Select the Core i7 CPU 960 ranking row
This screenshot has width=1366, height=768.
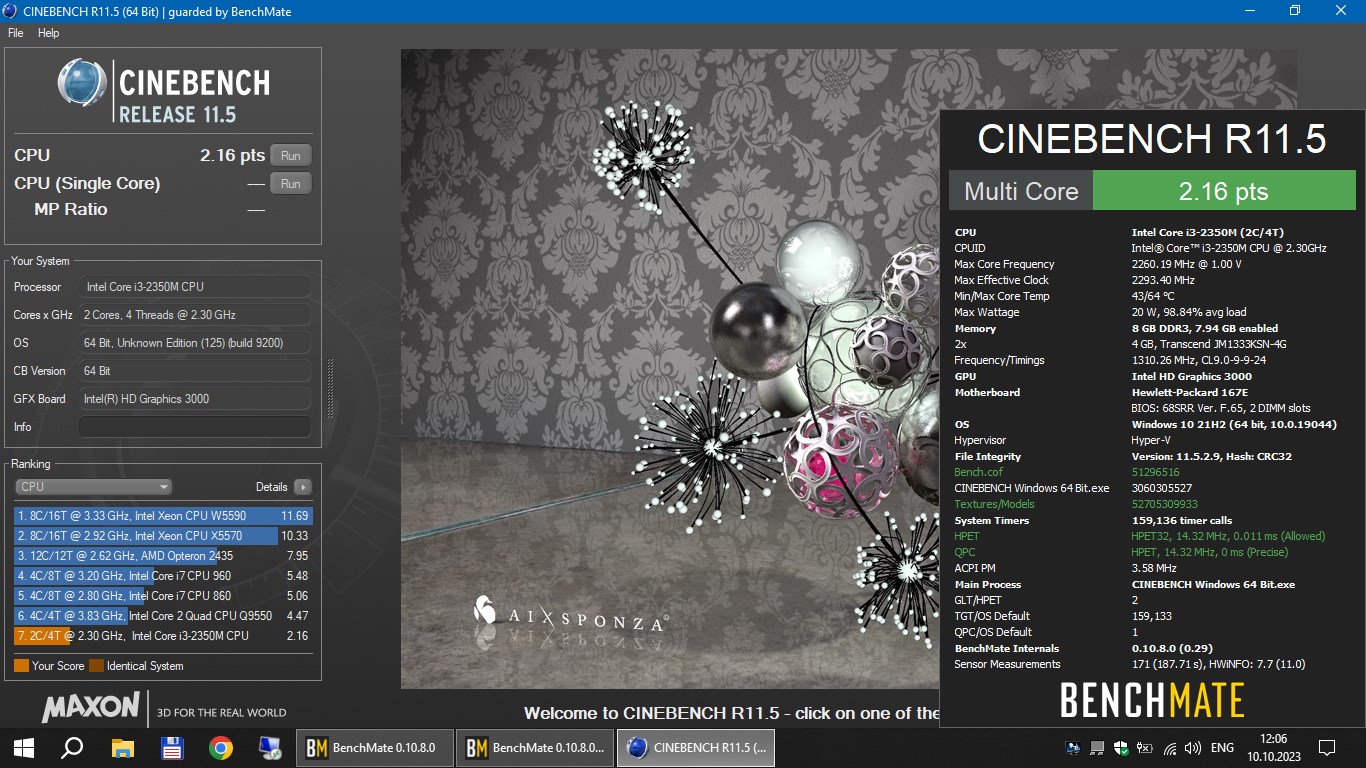[x=163, y=576]
